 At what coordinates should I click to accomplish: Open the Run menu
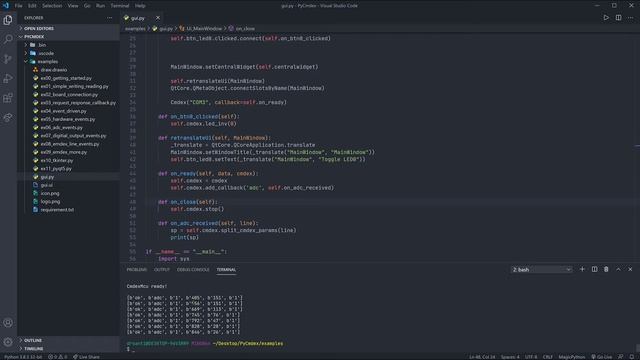(100, 6)
